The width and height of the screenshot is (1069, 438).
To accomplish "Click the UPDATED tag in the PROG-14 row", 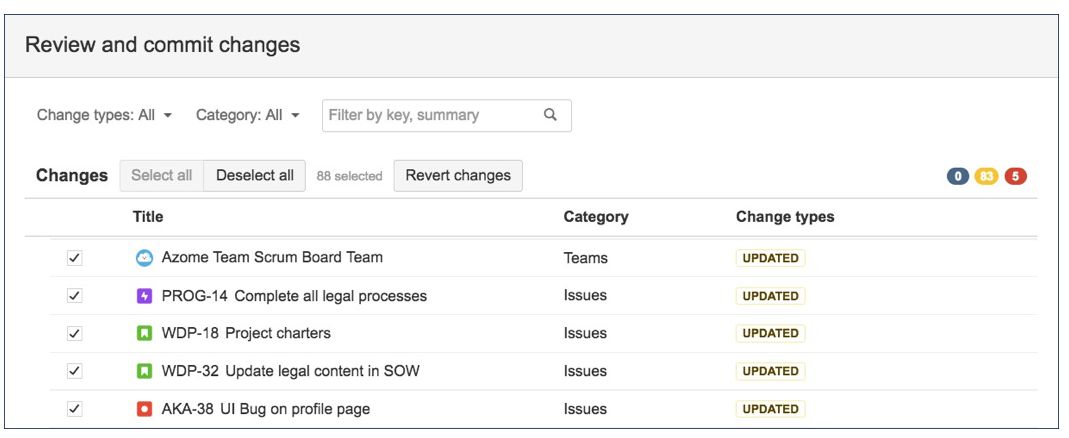I will [770, 296].
